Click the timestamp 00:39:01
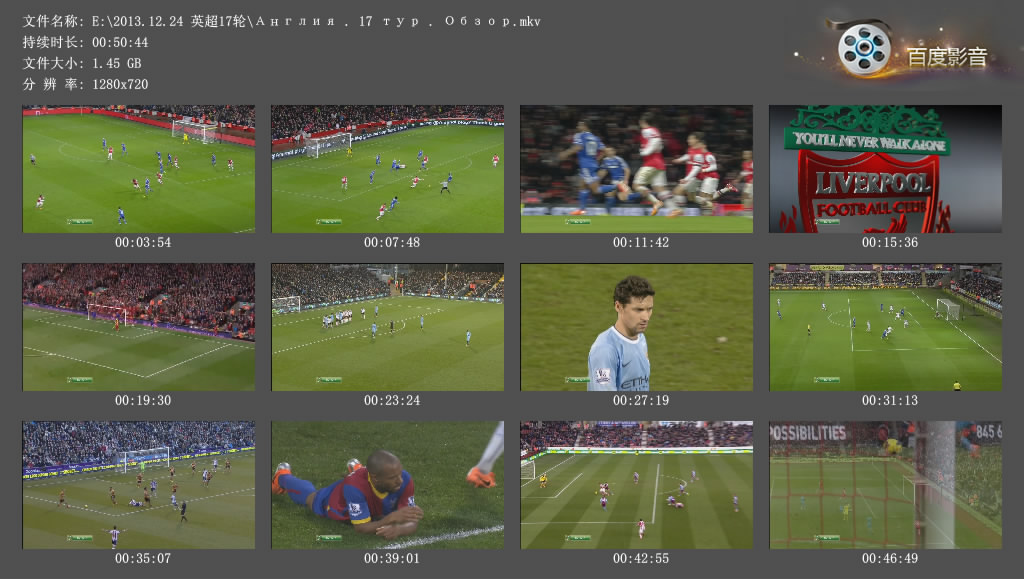The image size is (1024, 579). point(392,558)
